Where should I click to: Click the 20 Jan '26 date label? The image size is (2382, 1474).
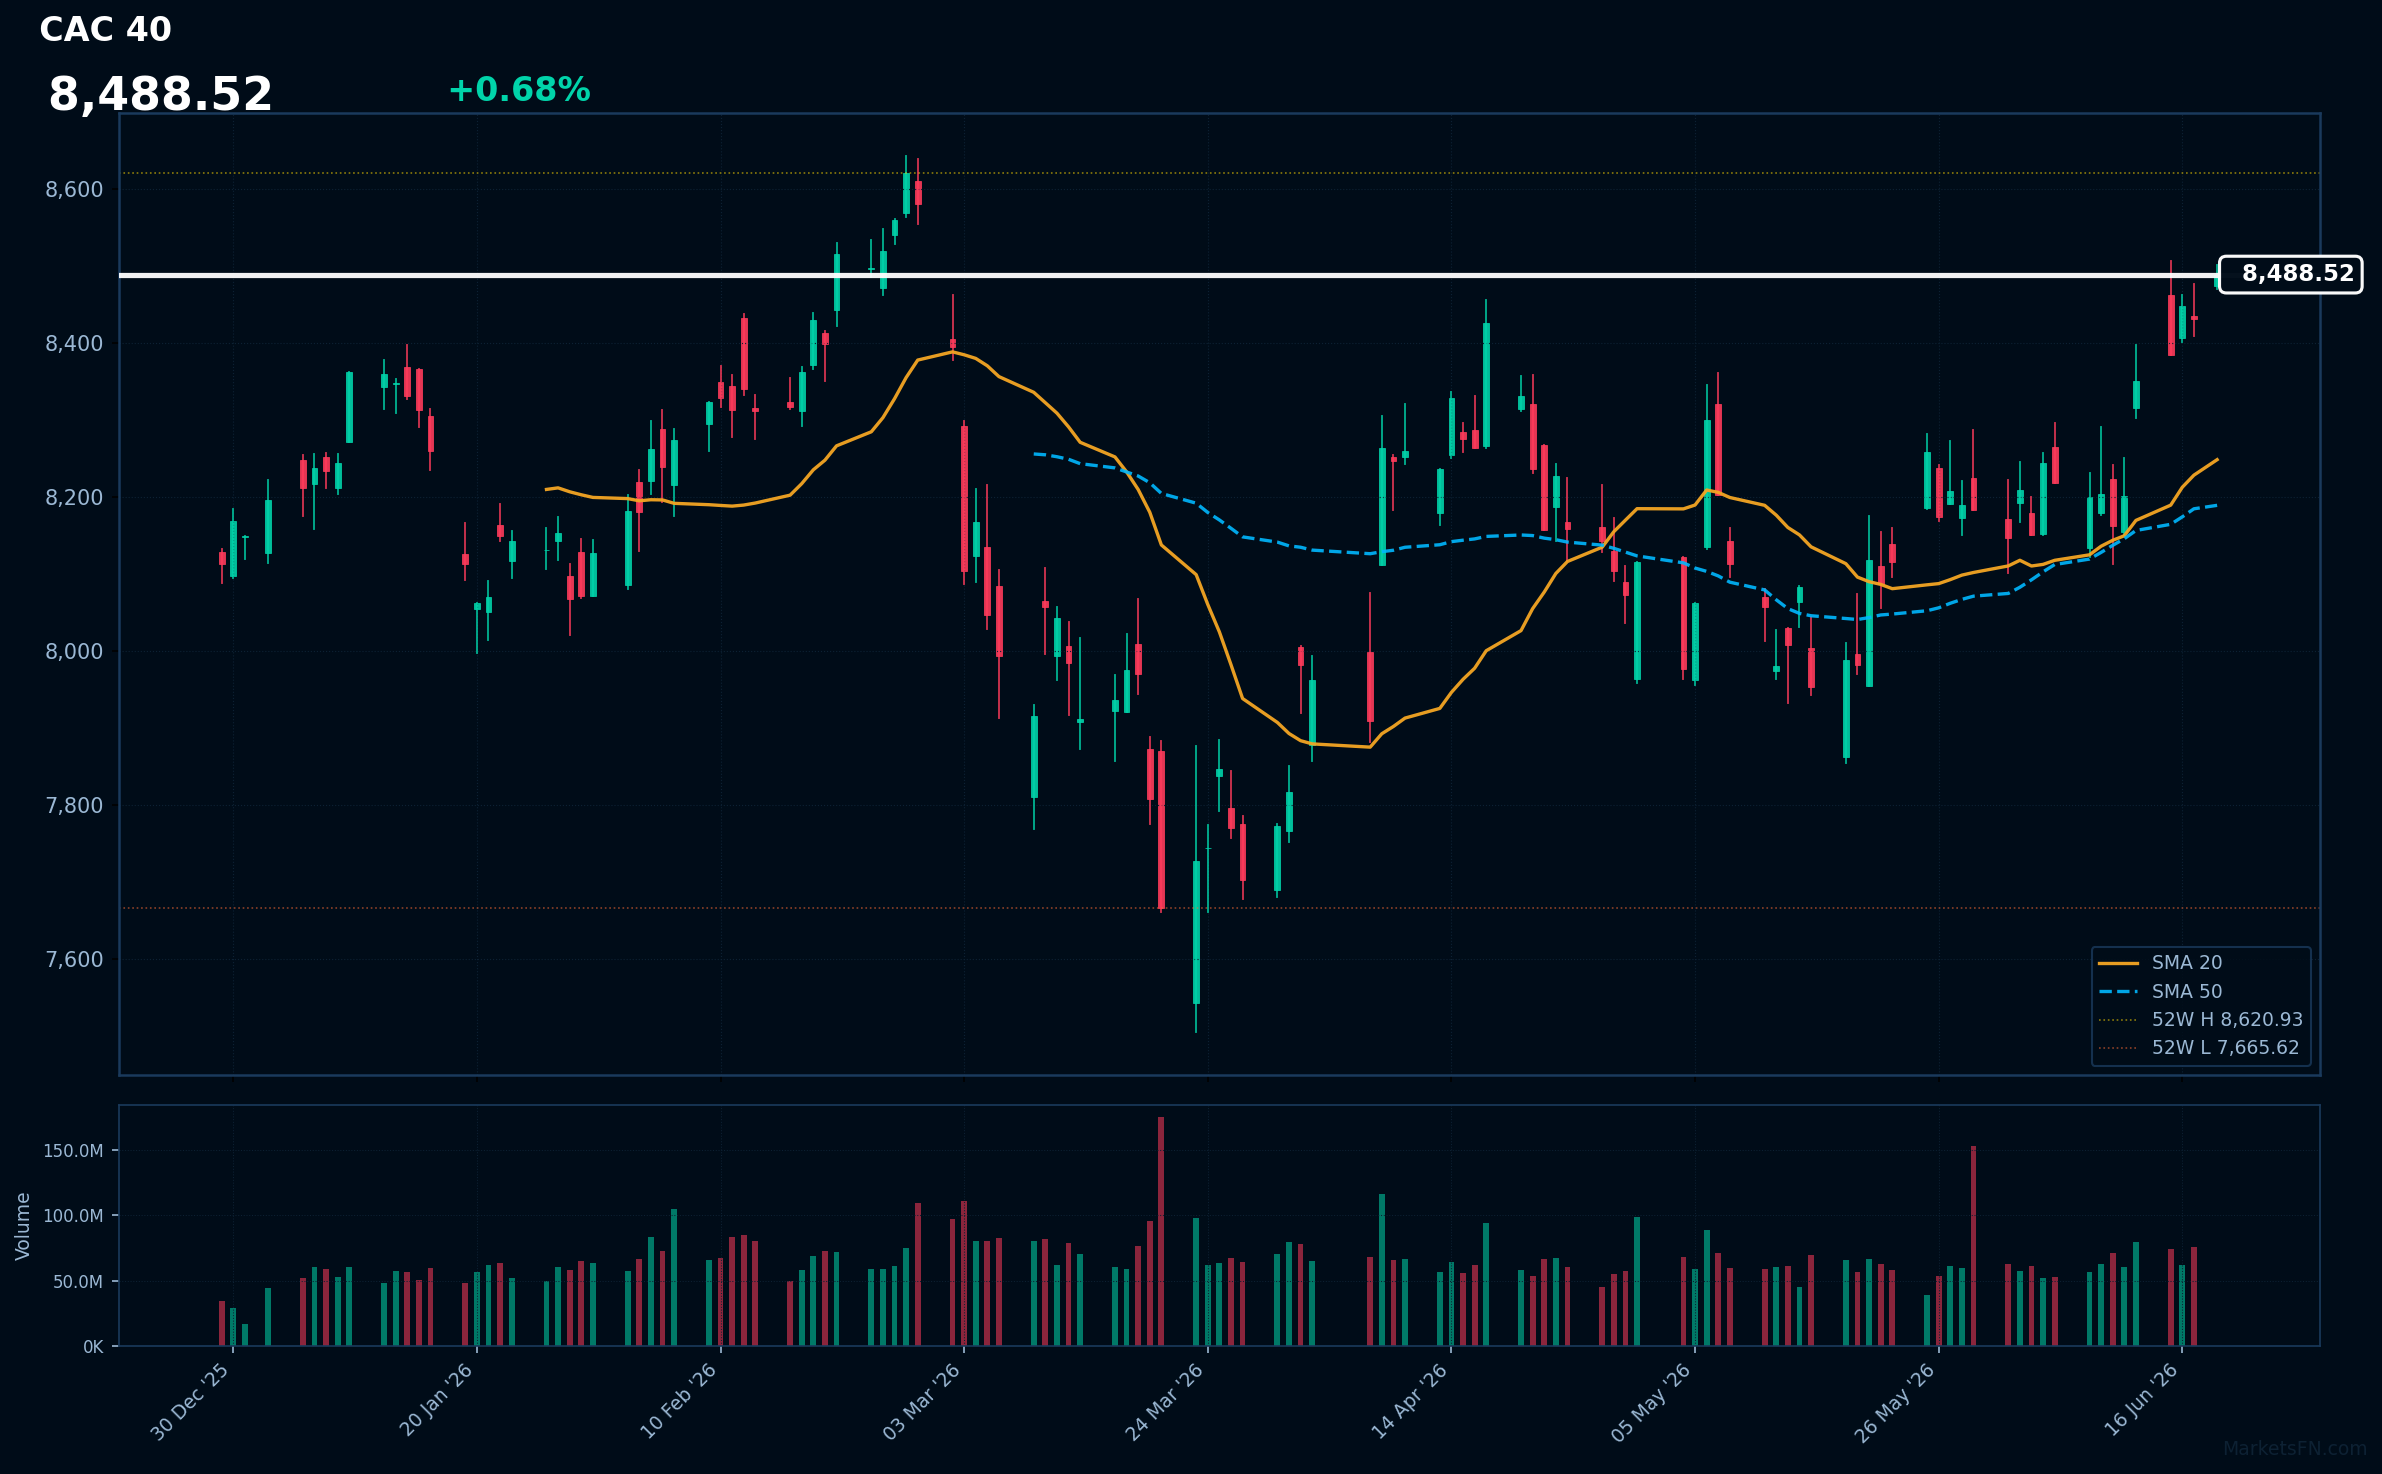436,1400
